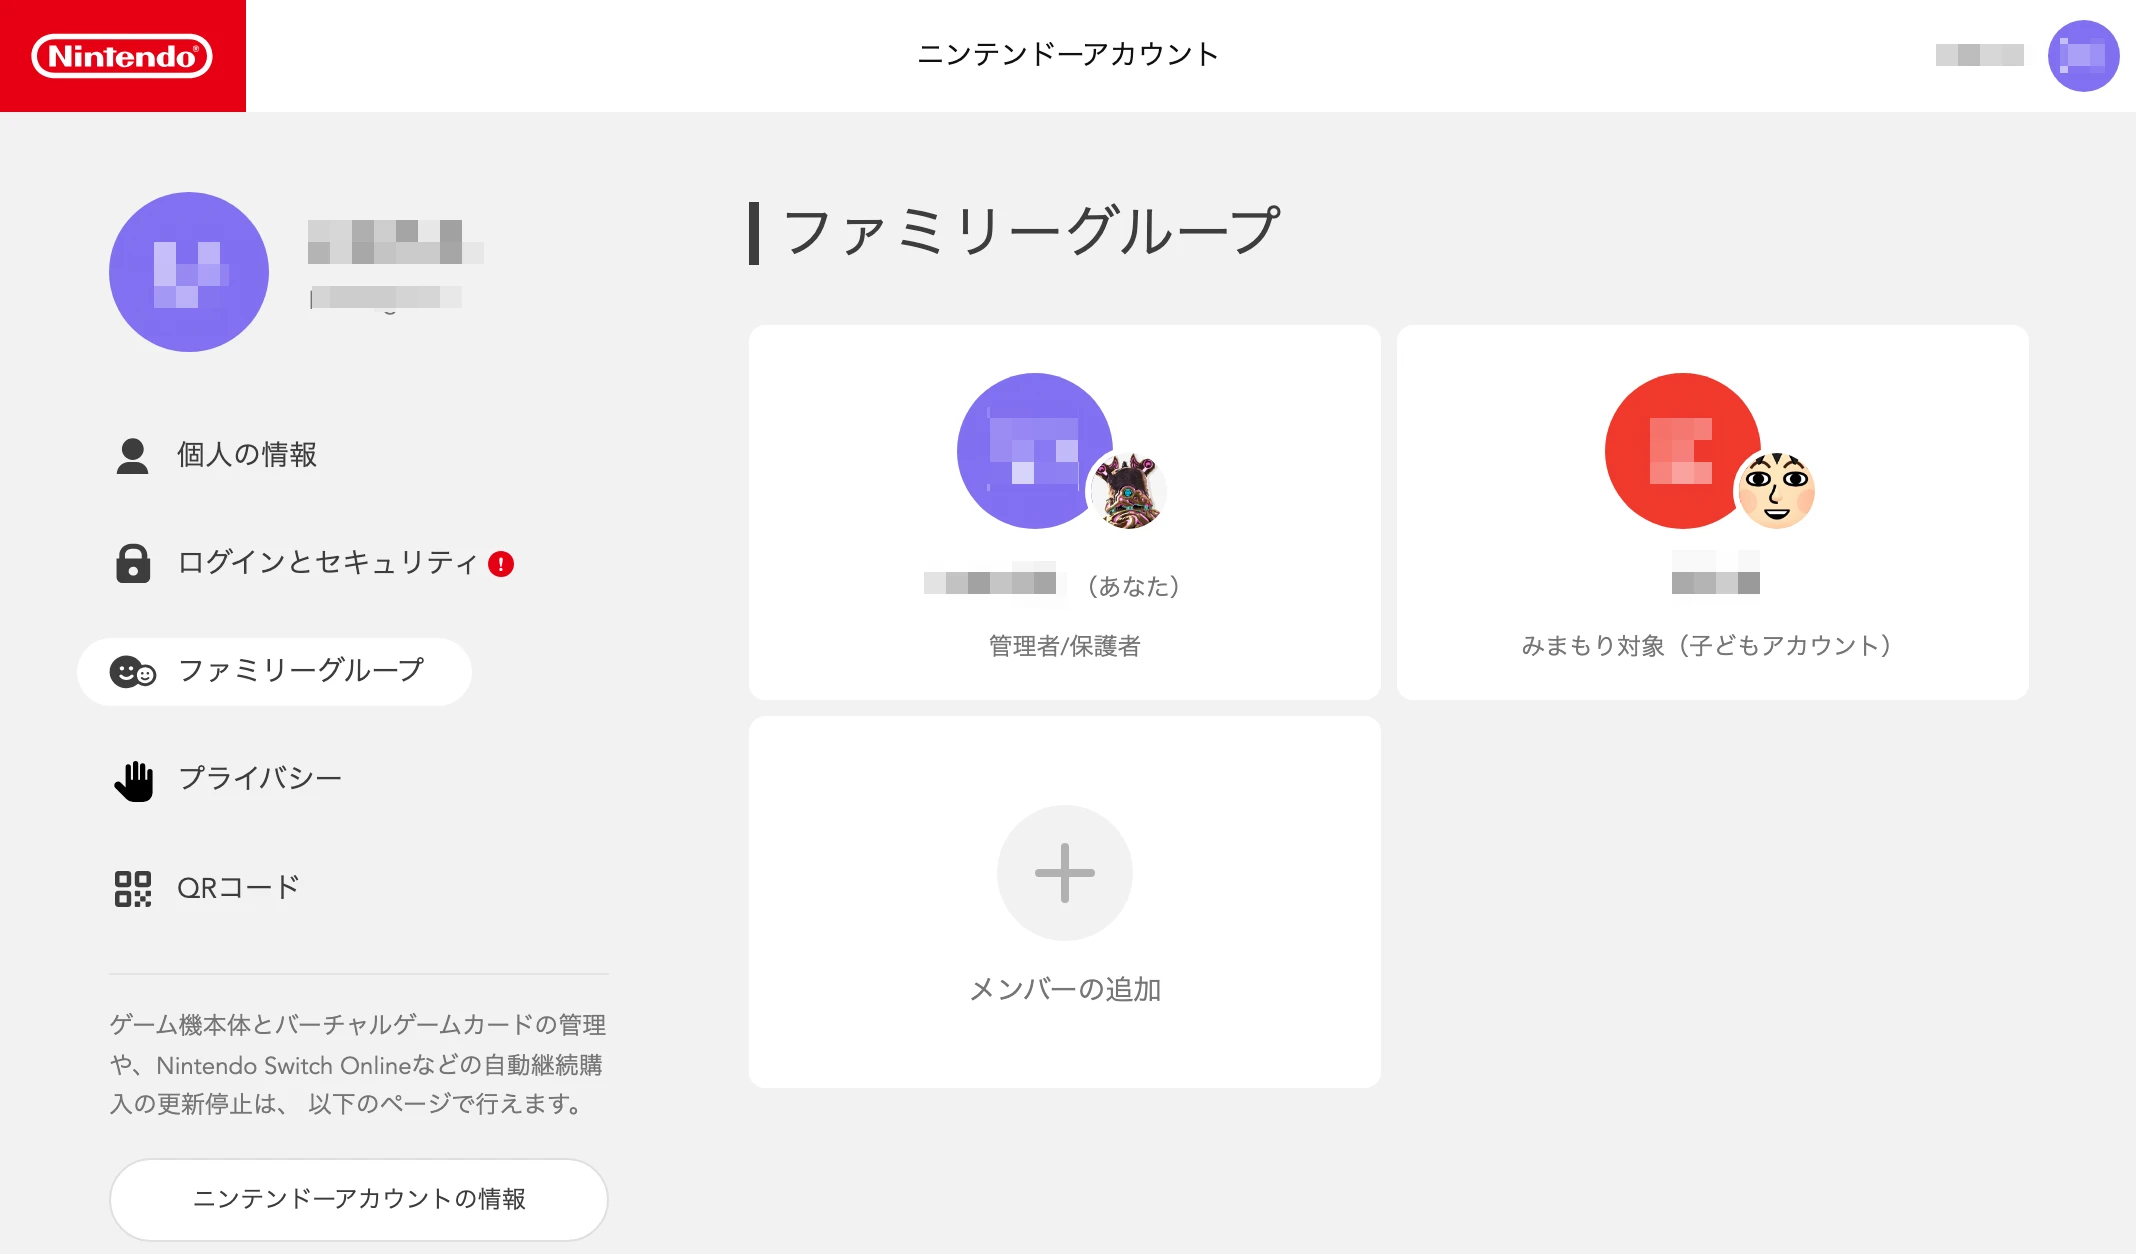
Task: Click the blurred name in the child account card
Action: [x=1716, y=572]
